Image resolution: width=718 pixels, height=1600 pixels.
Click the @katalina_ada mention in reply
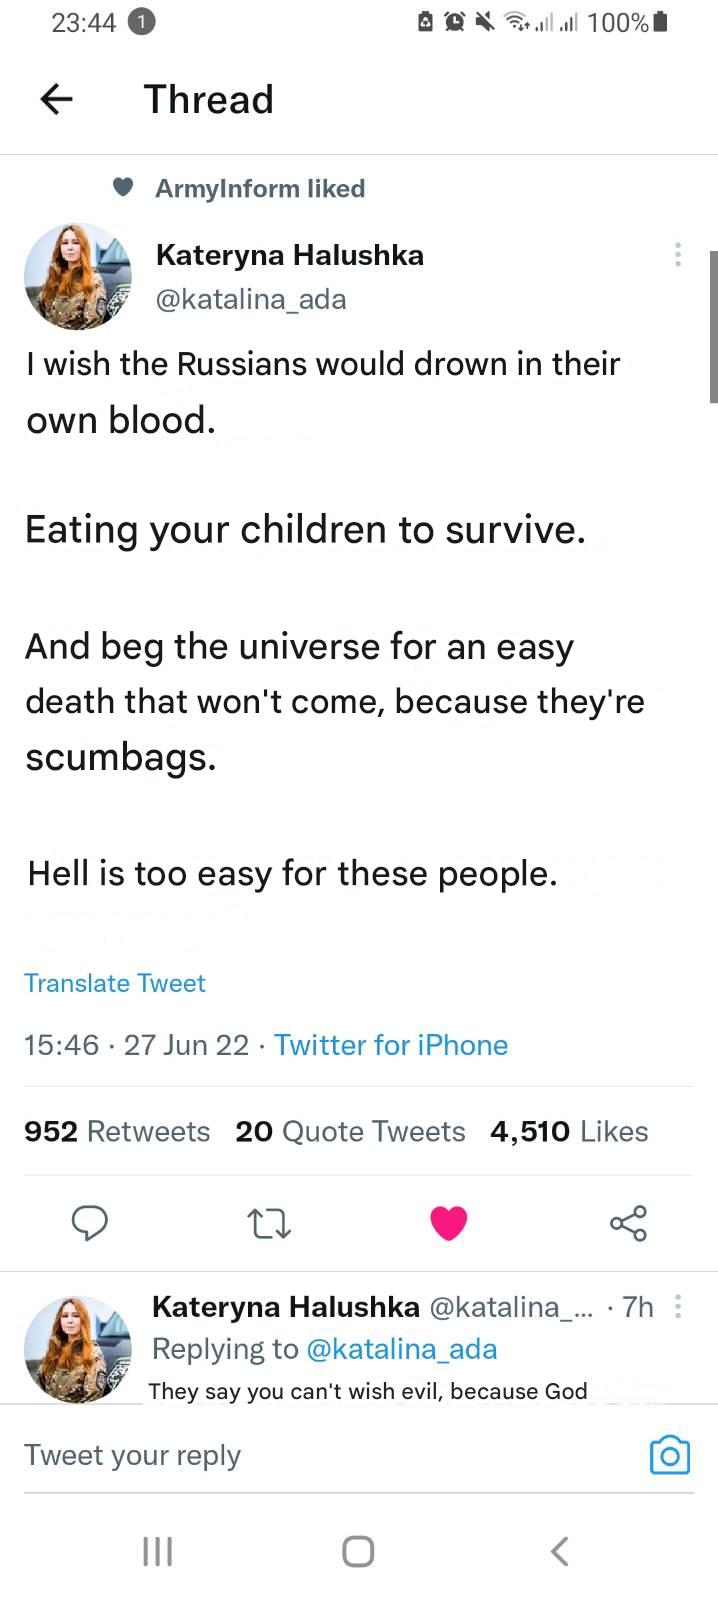click(401, 1349)
